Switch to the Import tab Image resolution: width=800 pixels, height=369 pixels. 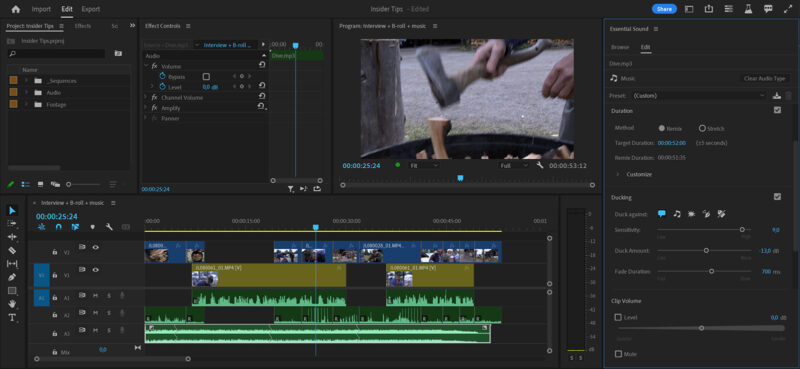coord(41,9)
